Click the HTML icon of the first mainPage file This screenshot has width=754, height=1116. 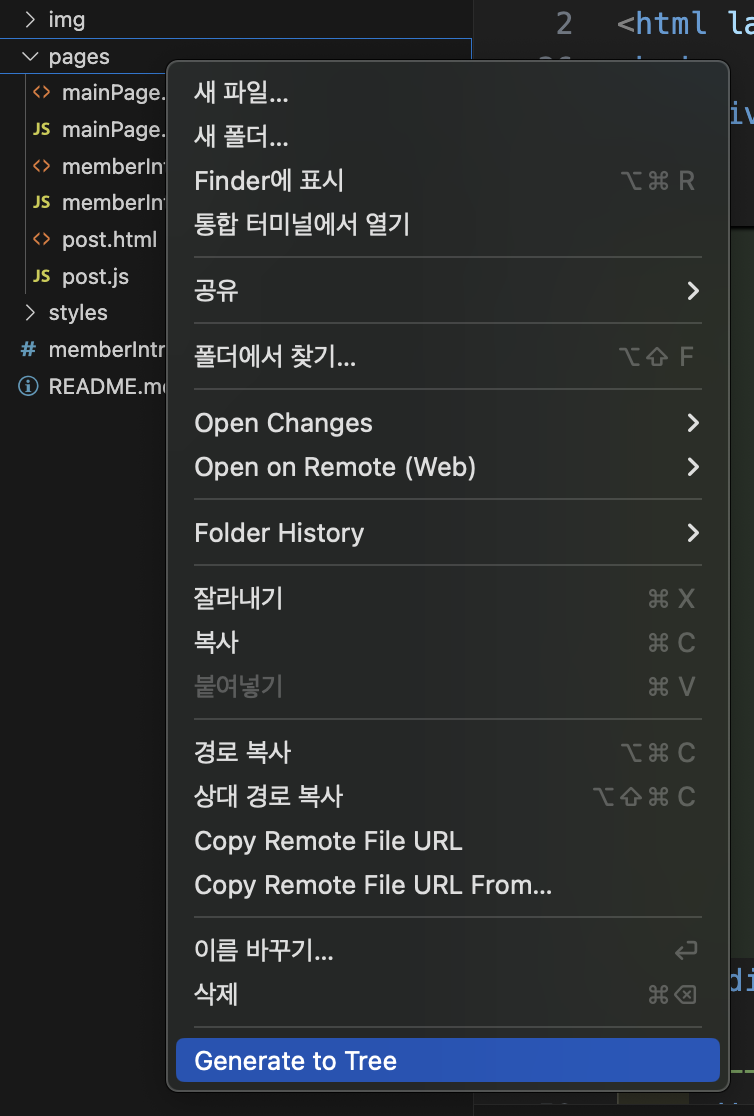pyautogui.click(x=41, y=93)
